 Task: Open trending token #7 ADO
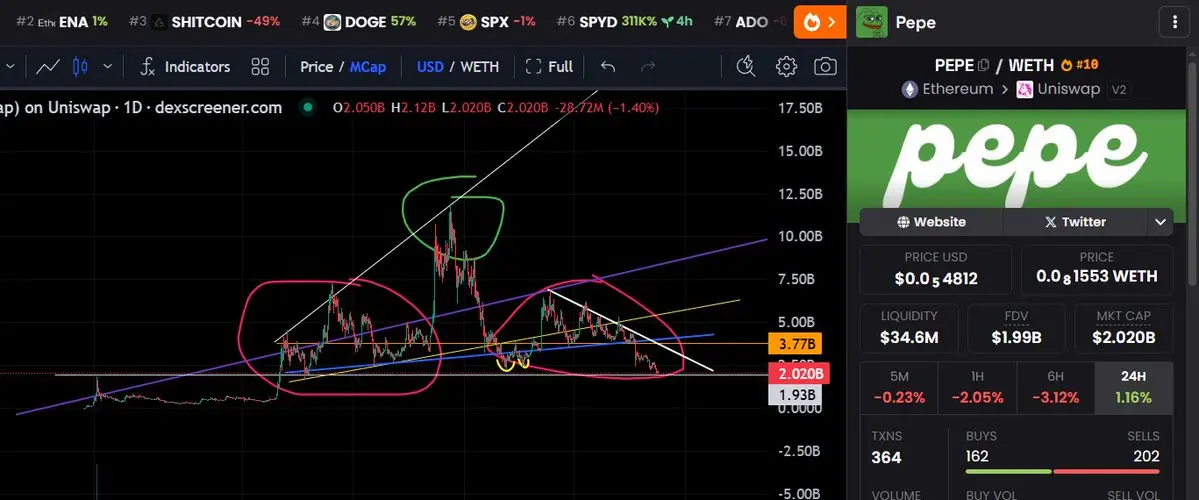tap(750, 21)
